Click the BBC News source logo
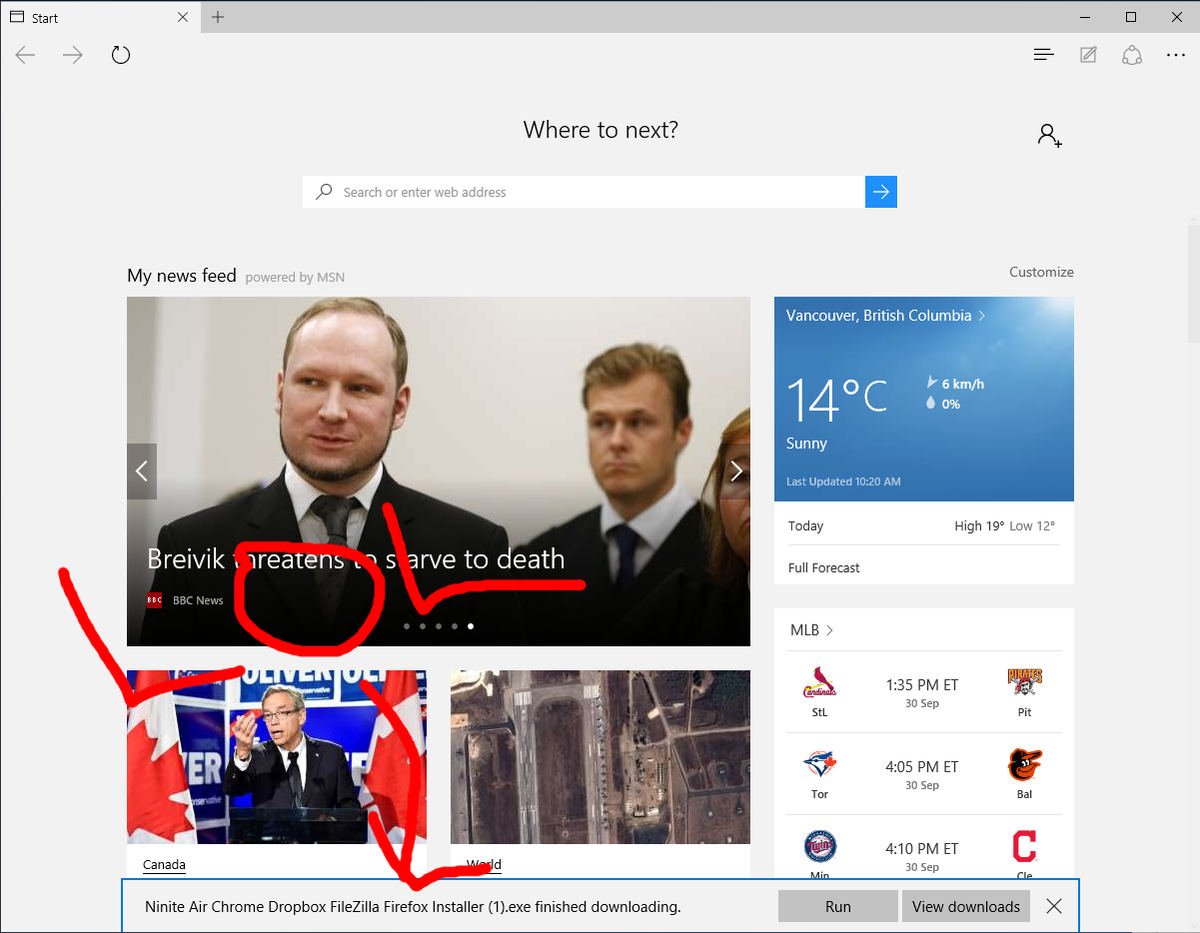 (x=154, y=600)
